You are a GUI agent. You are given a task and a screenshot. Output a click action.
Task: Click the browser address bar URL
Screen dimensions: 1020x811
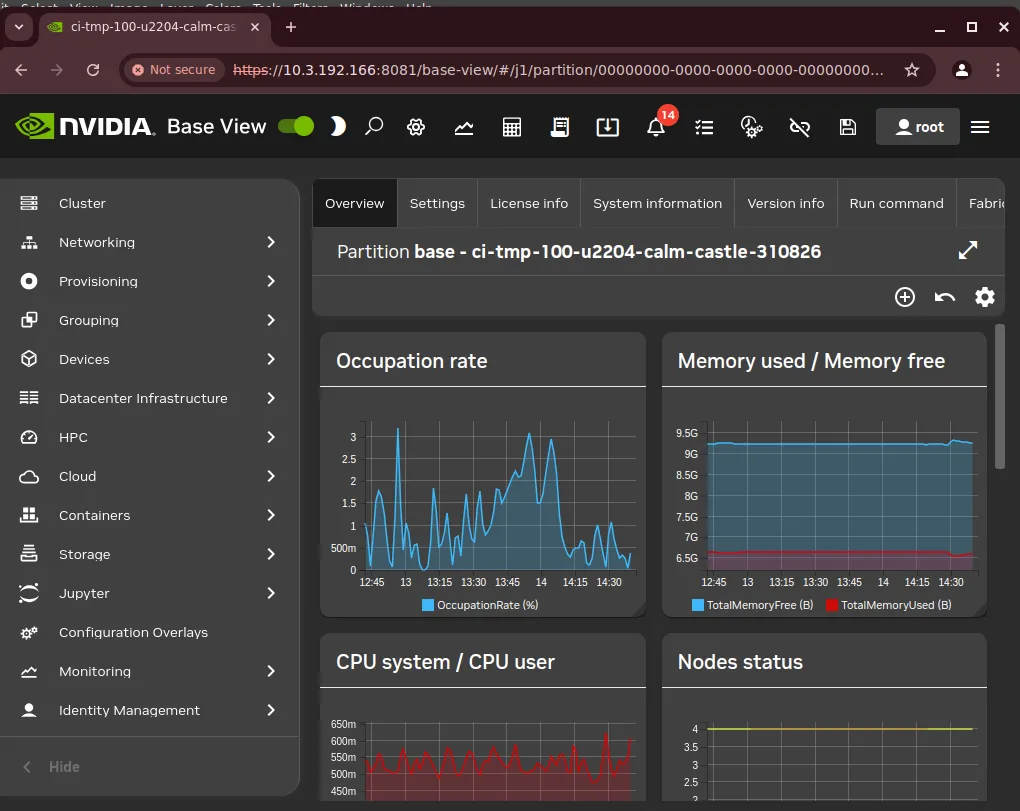point(558,70)
